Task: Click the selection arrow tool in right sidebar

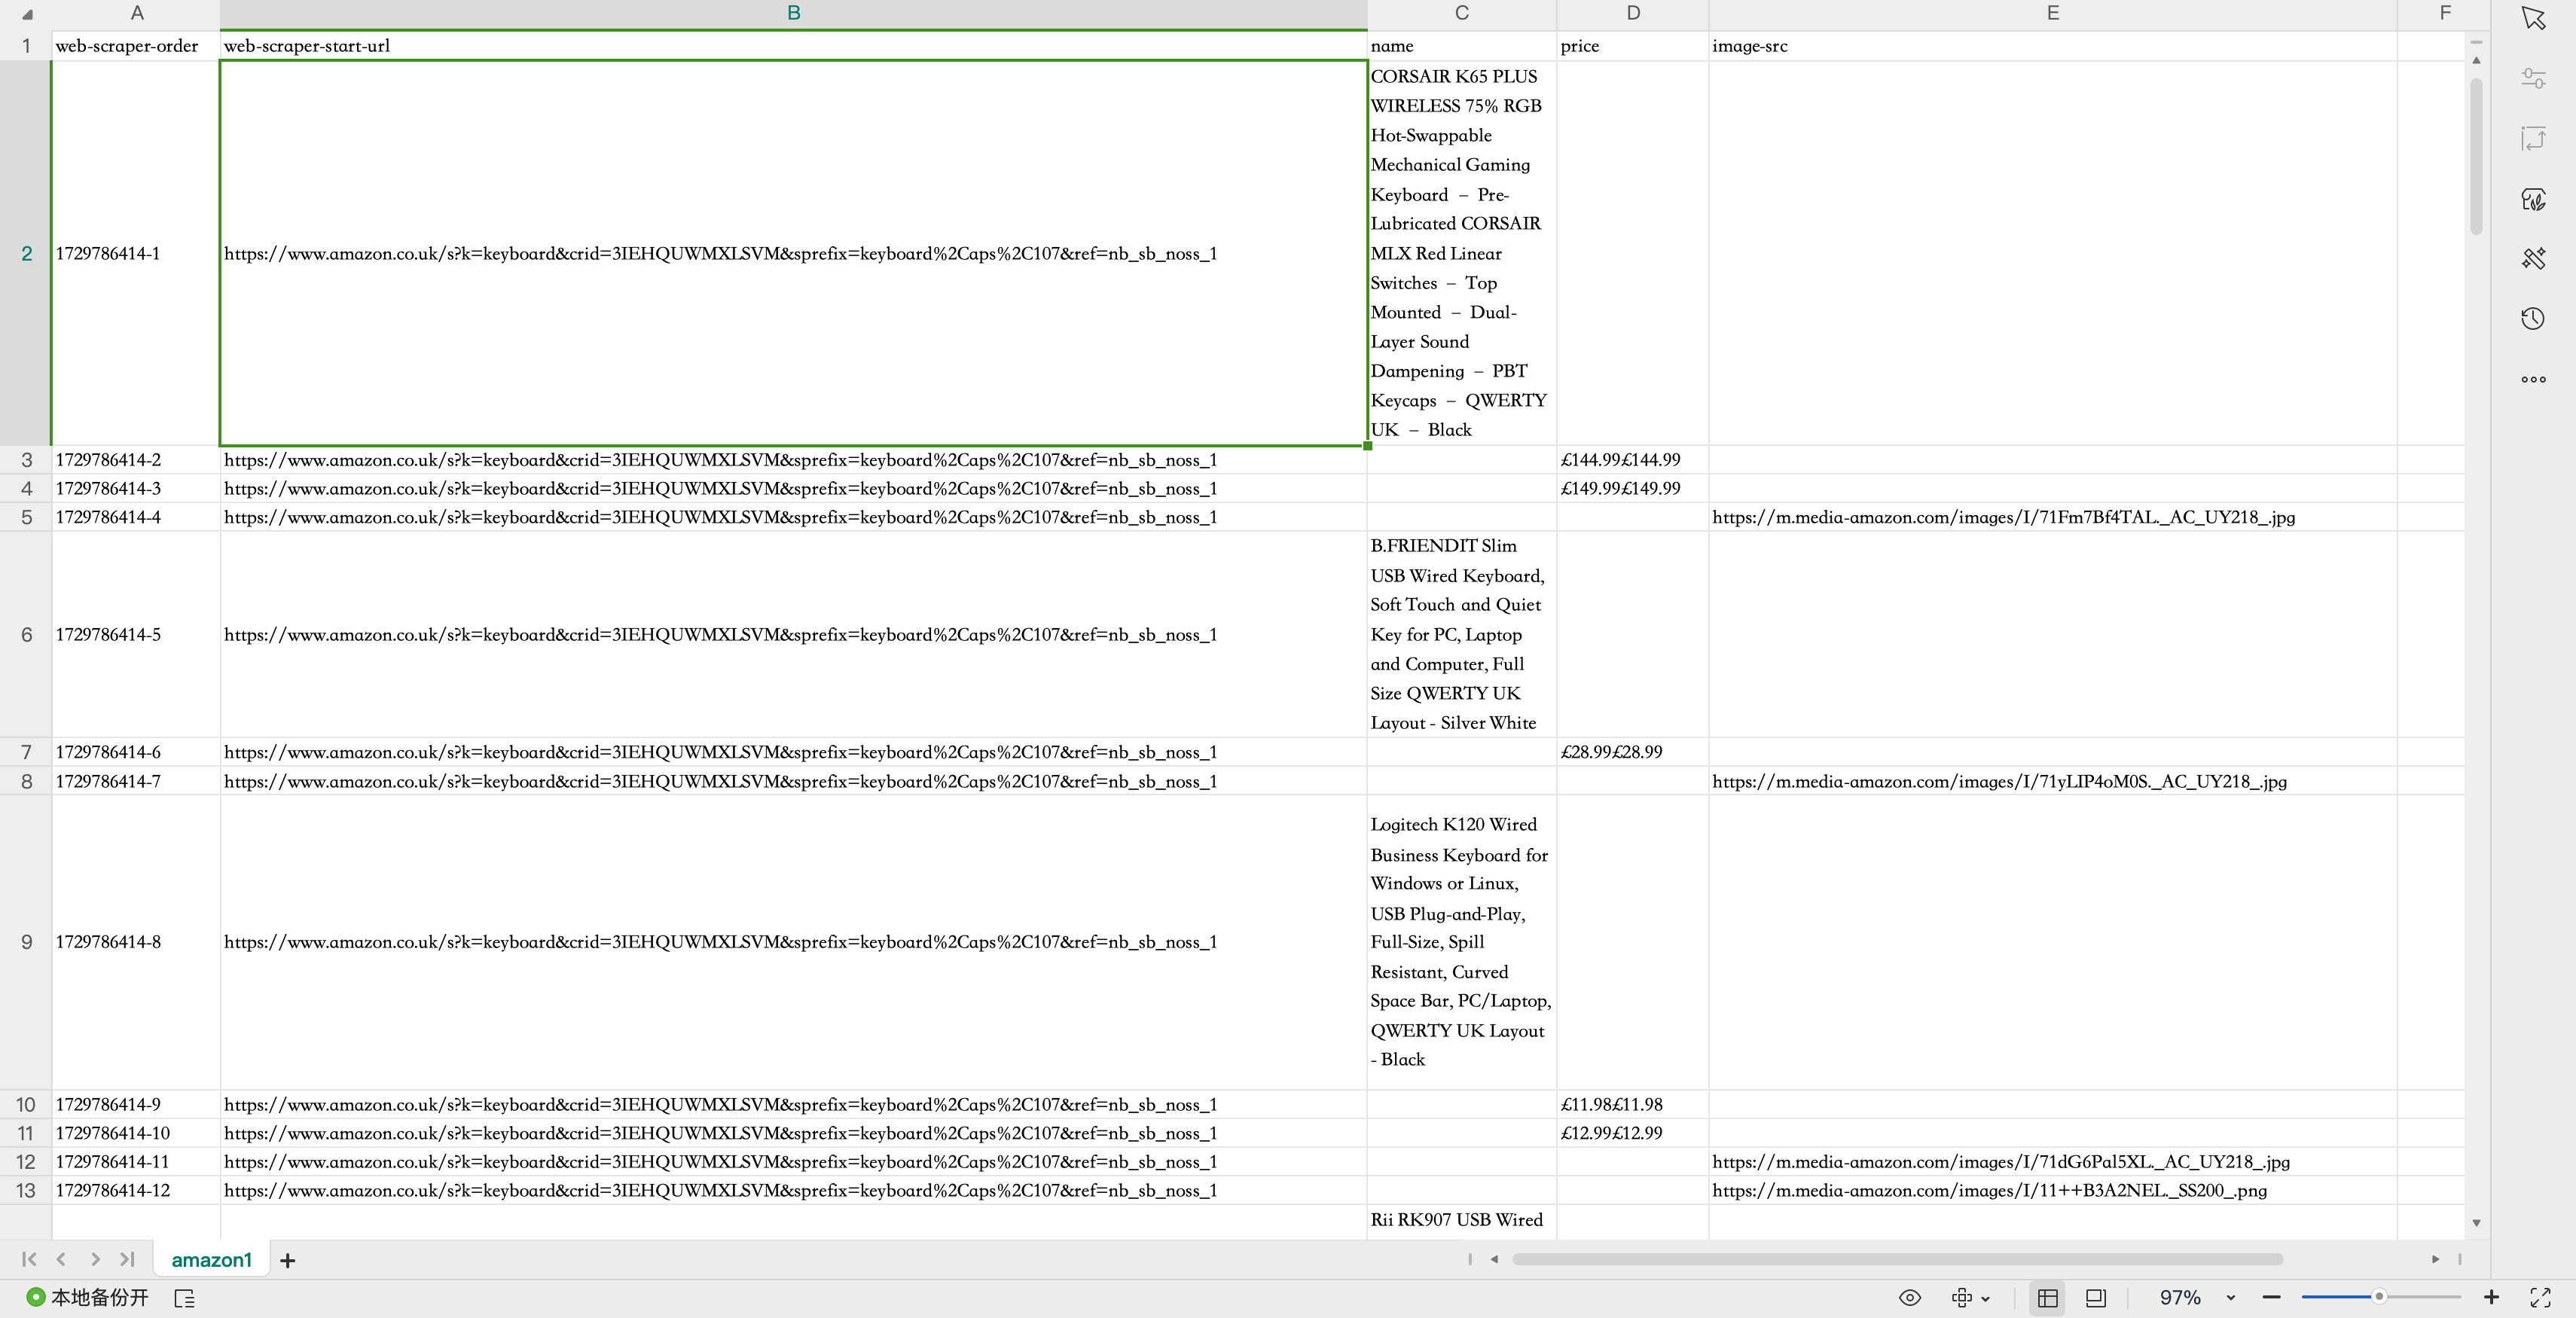Action: [x=2533, y=18]
